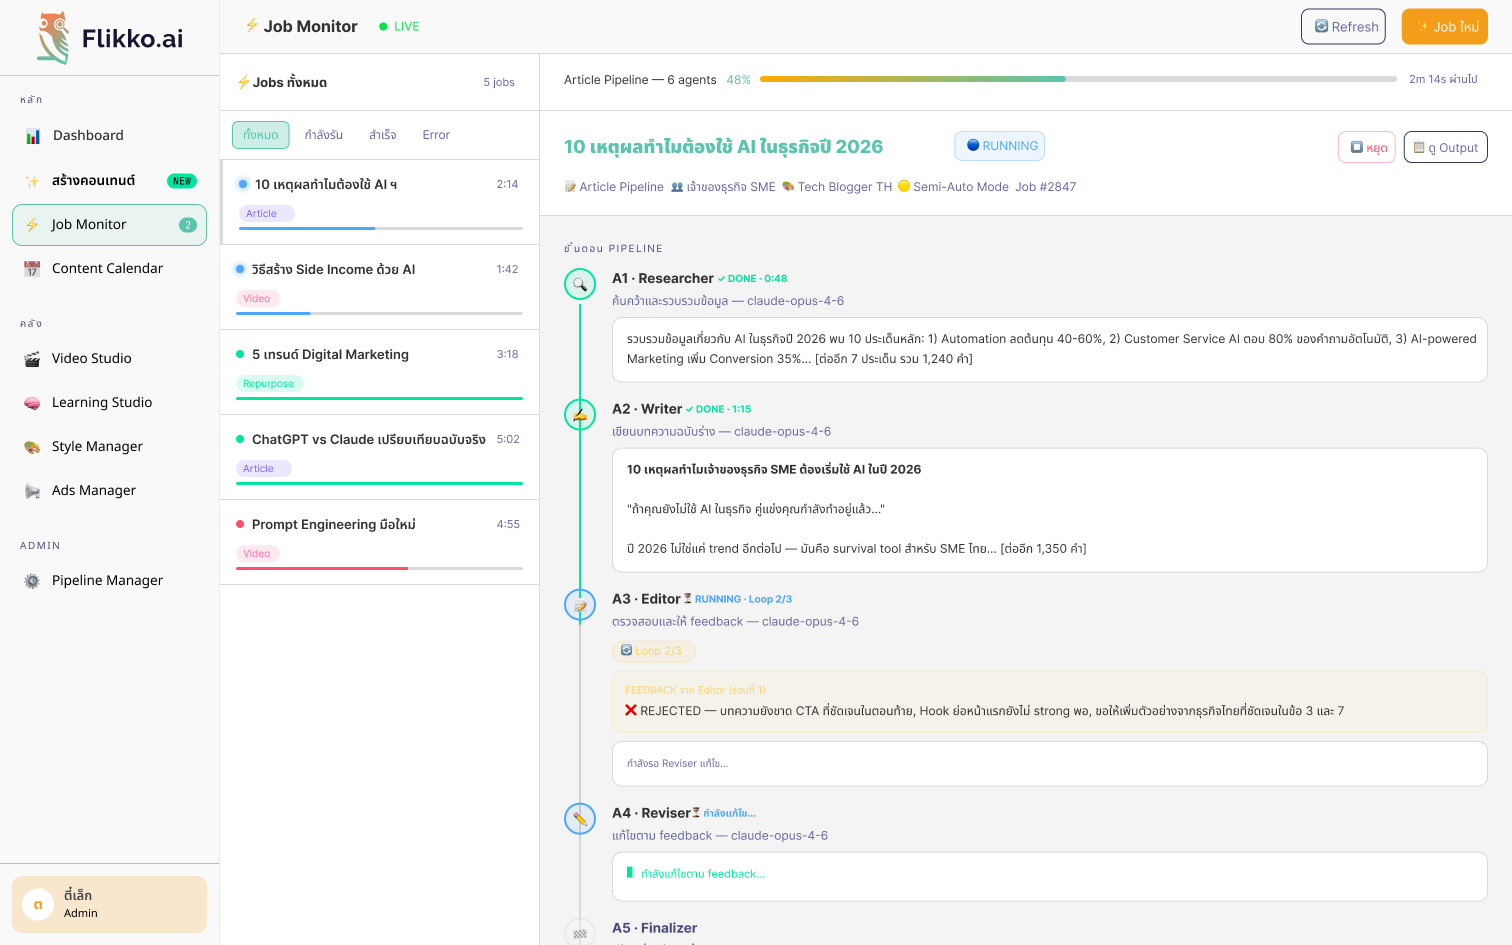1512x945 pixels.
Task: Select the กำลังรัน filter tab
Action: (324, 135)
